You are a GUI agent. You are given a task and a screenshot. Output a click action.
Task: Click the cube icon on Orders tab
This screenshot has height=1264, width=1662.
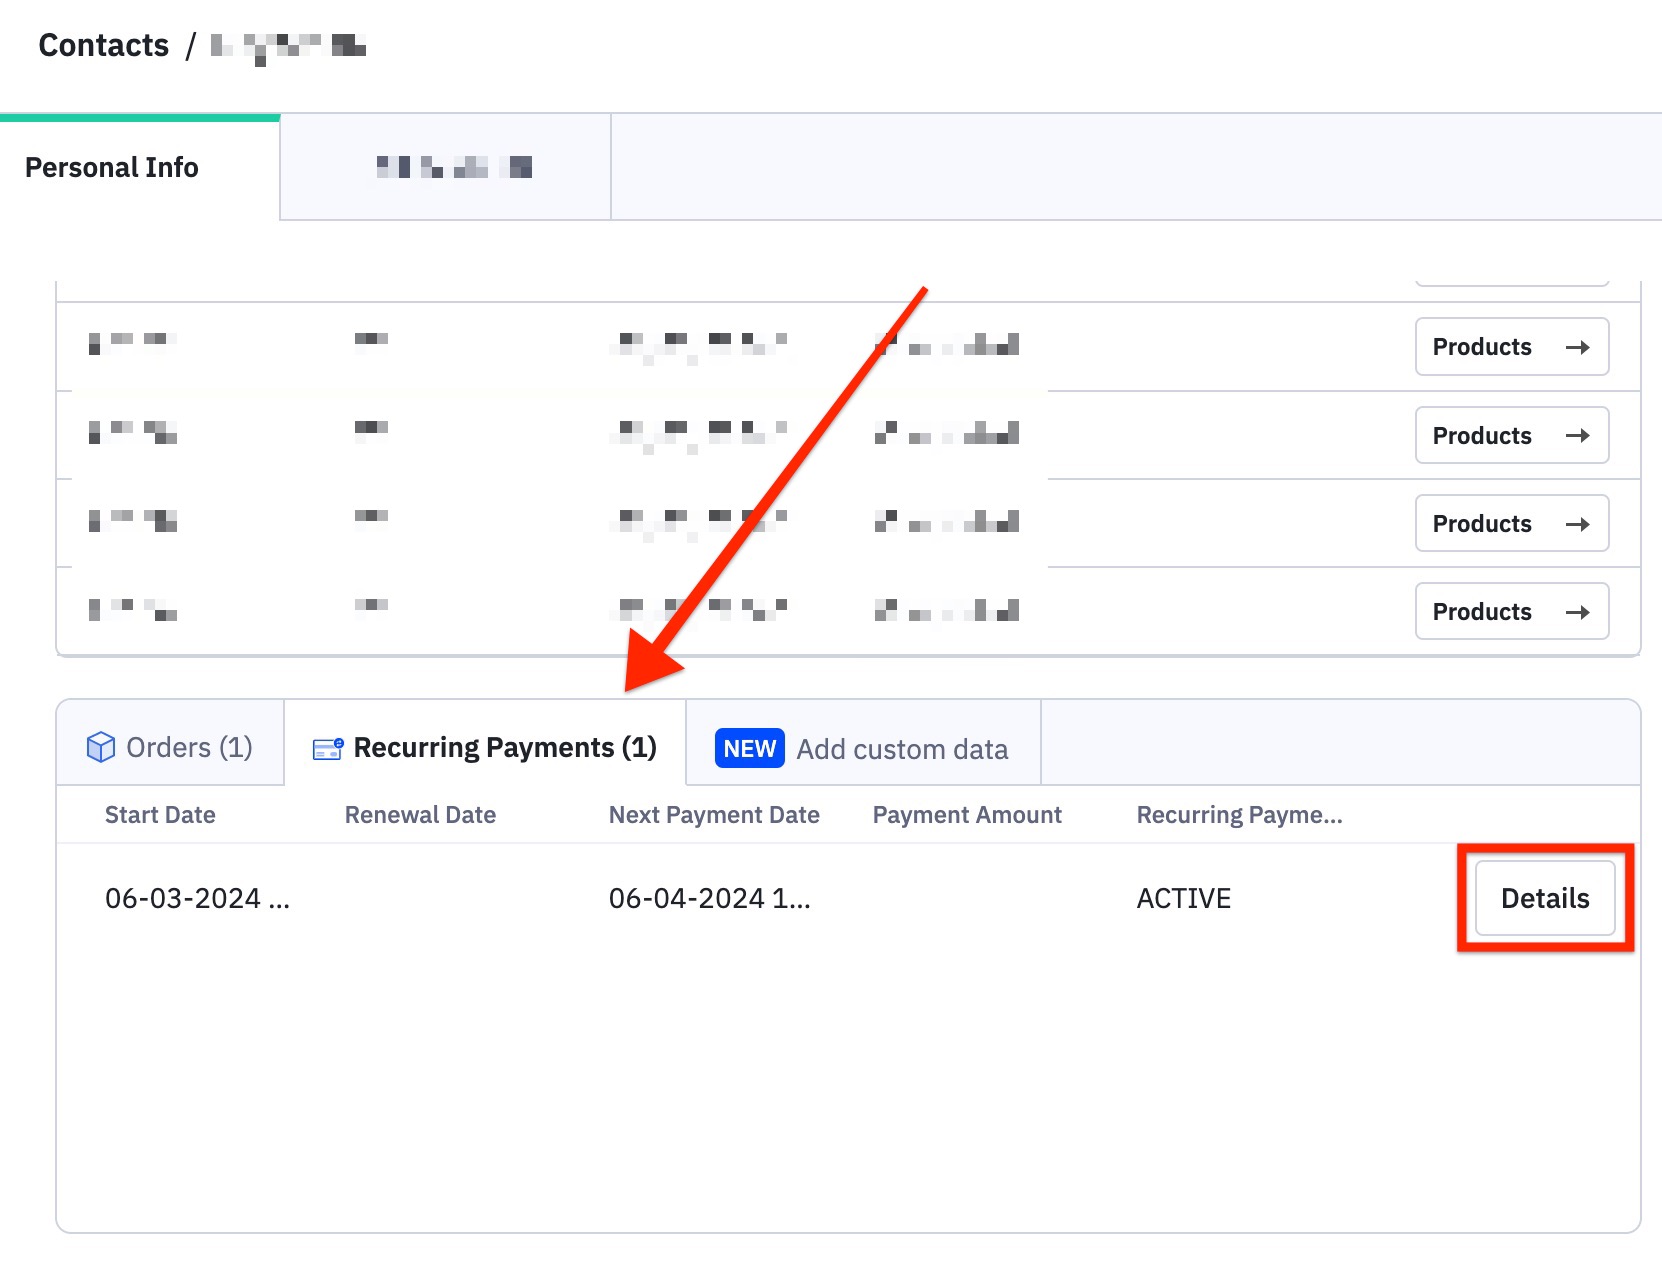(100, 746)
